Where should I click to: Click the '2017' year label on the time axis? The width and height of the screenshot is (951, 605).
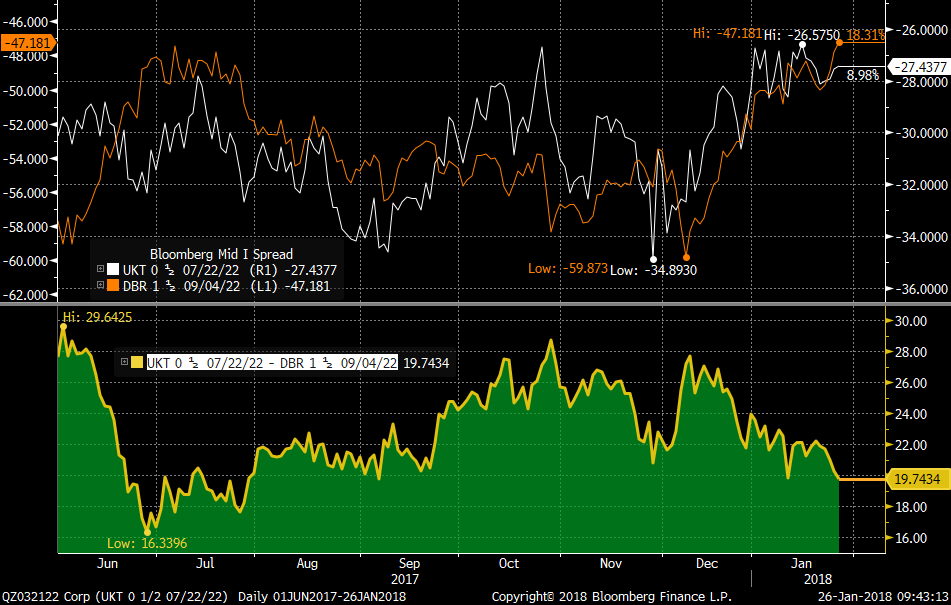(x=405, y=579)
